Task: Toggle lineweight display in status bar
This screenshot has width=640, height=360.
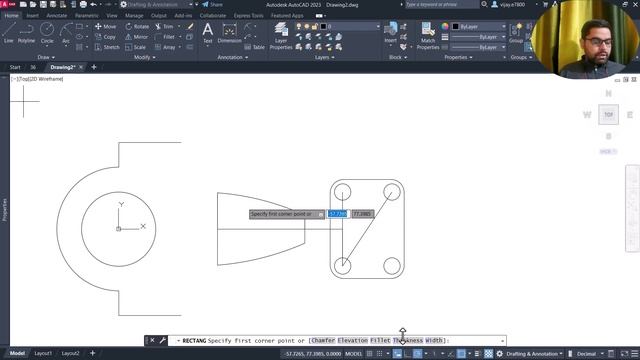Action: pyautogui.click(x=477, y=354)
